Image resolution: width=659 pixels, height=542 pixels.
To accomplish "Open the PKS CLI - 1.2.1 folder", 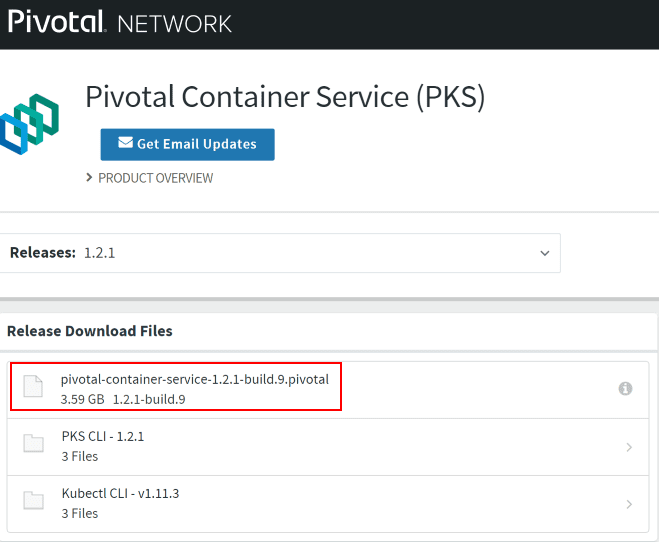I will tap(103, 436).
